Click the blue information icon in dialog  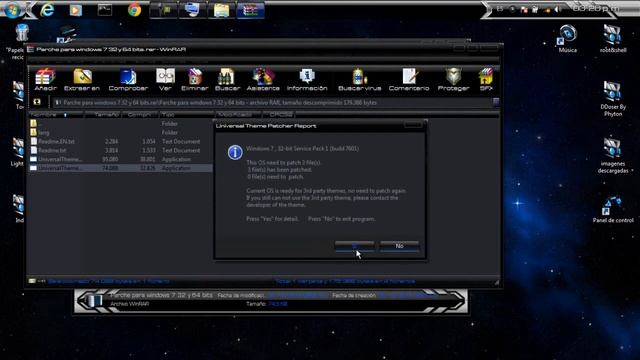pyautogui.click(x=235, y=152)
